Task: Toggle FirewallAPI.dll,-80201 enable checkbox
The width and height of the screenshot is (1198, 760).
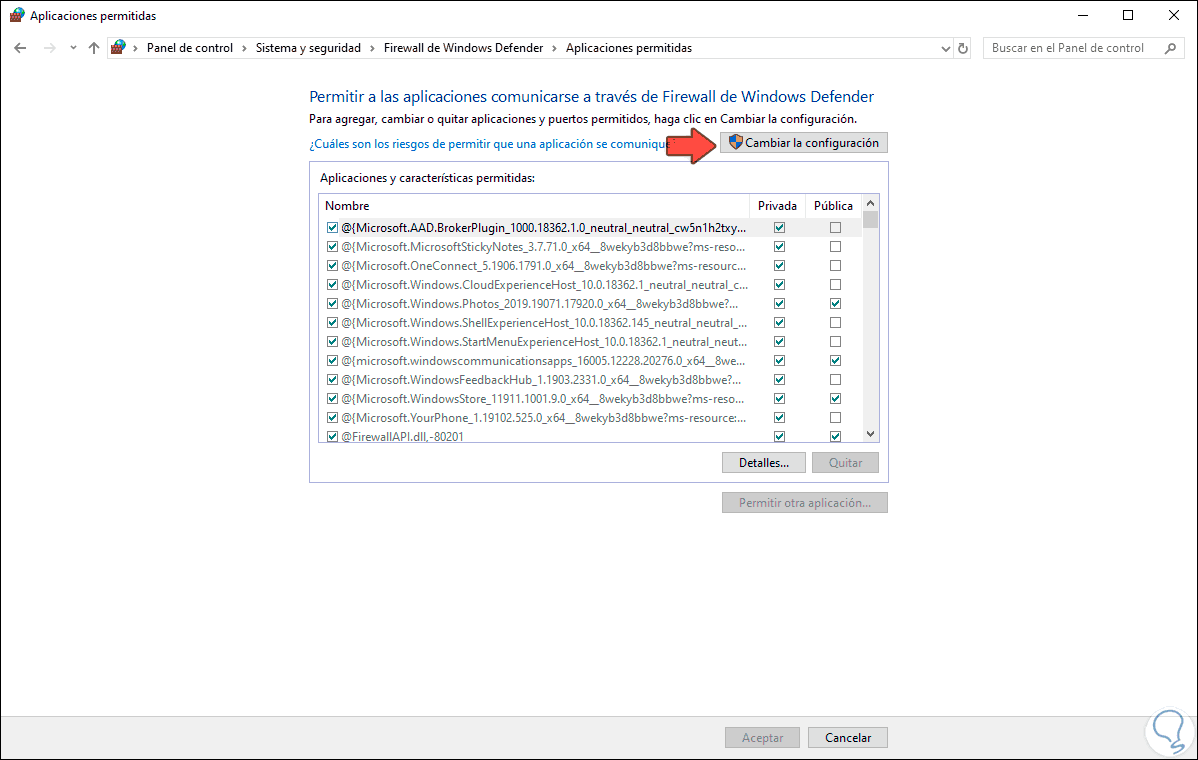Action: [x=332, y=437]
